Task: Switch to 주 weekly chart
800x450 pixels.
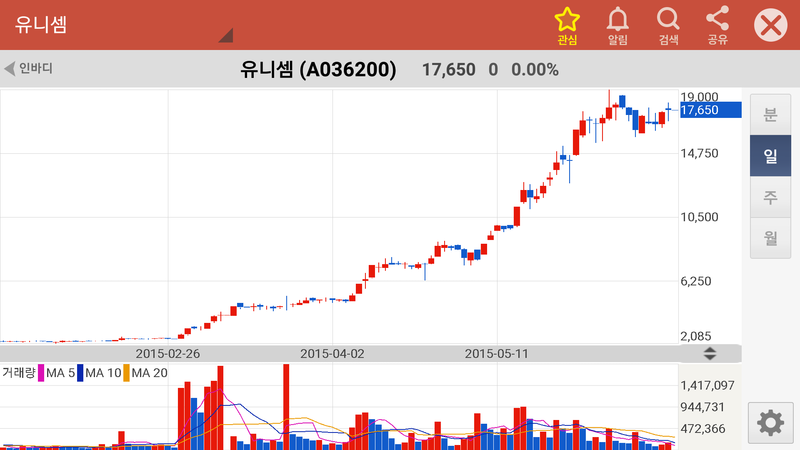Action: pos(770,197)
